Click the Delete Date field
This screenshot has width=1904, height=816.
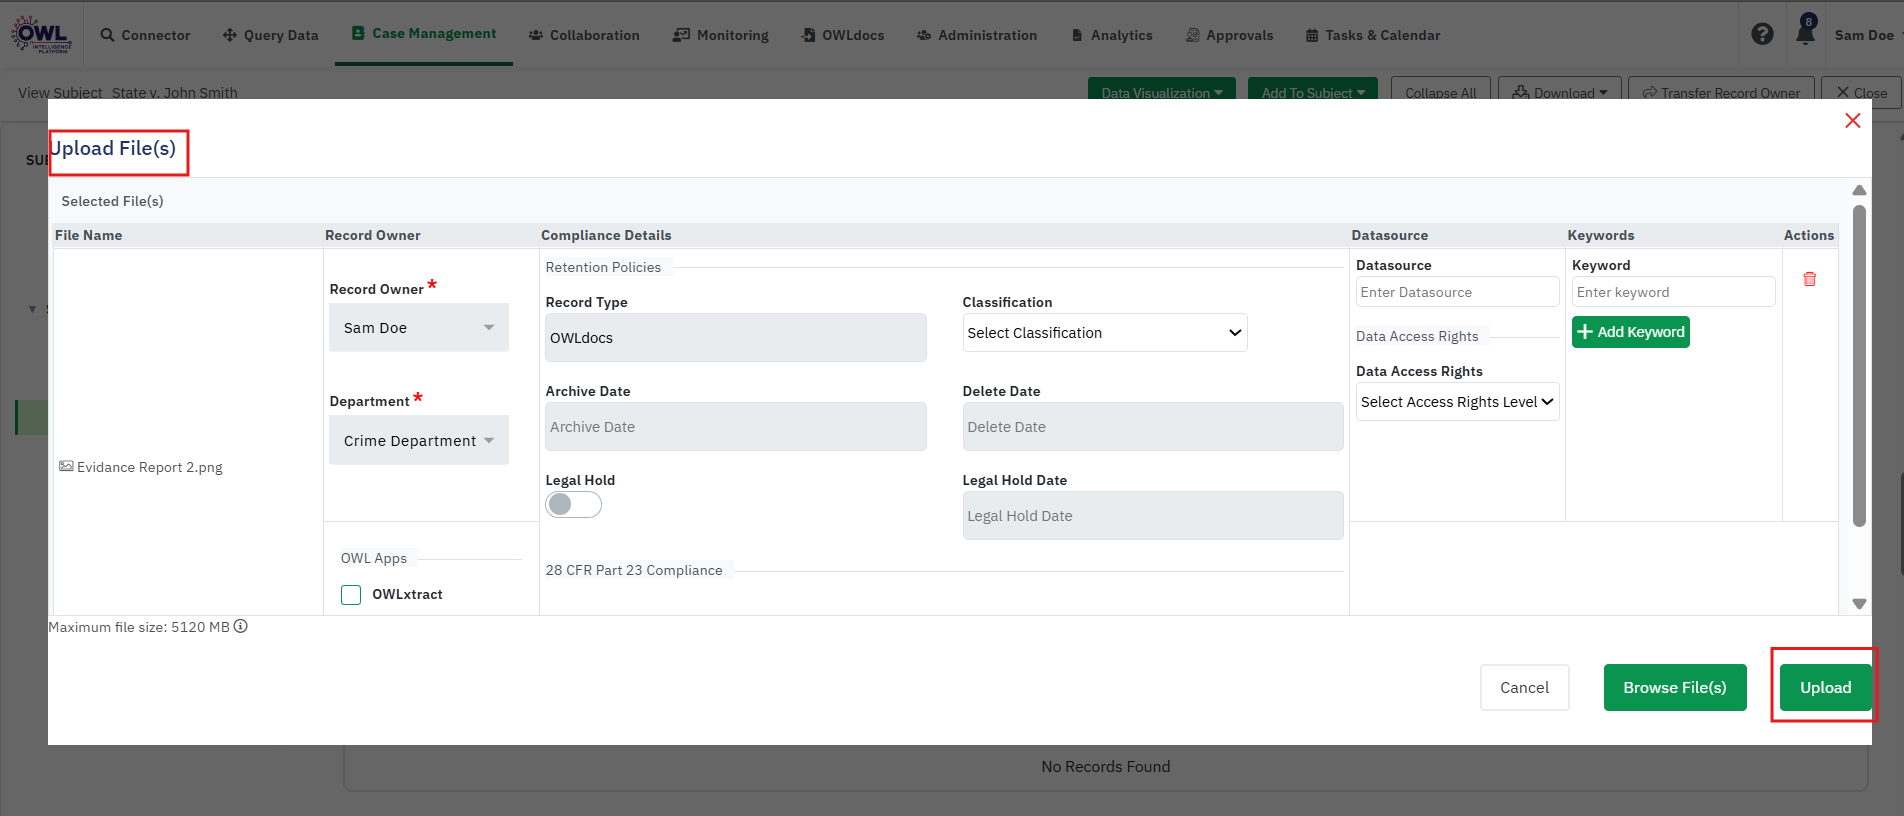tap(1153, 427)
